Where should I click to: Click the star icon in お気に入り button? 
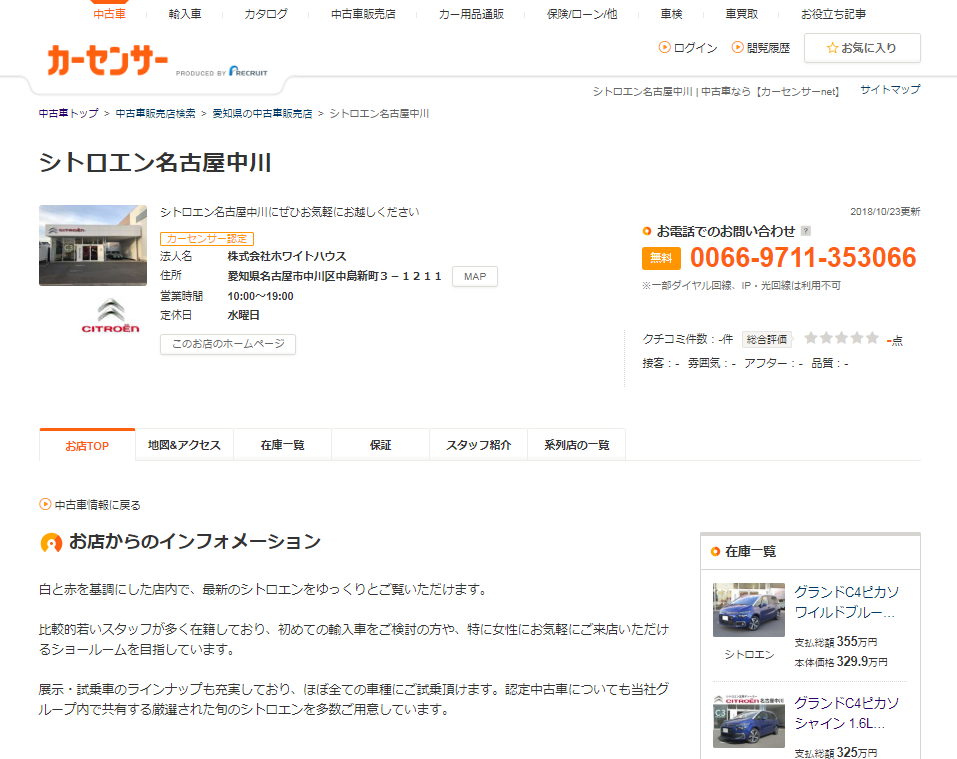832,48
